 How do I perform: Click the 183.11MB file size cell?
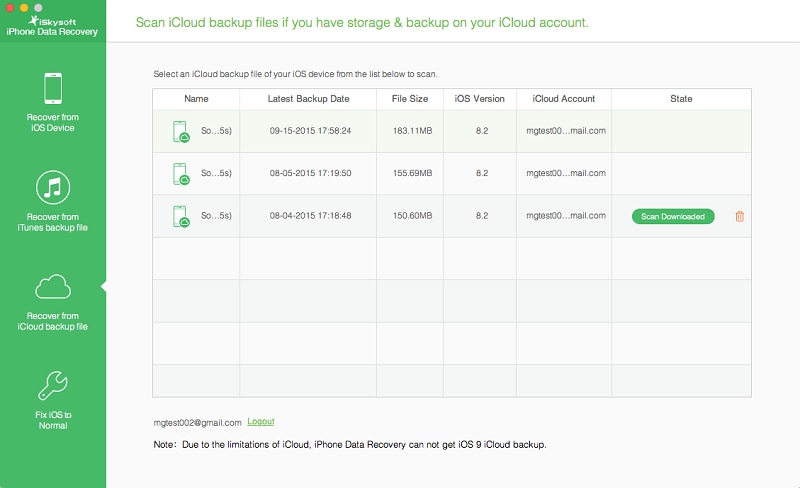tap(412, 131)
